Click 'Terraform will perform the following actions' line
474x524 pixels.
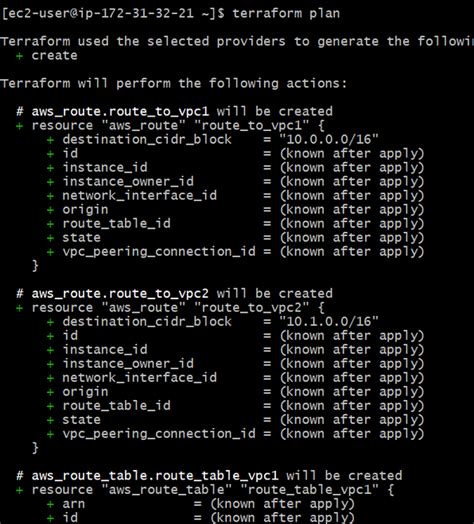click(174, 84)
